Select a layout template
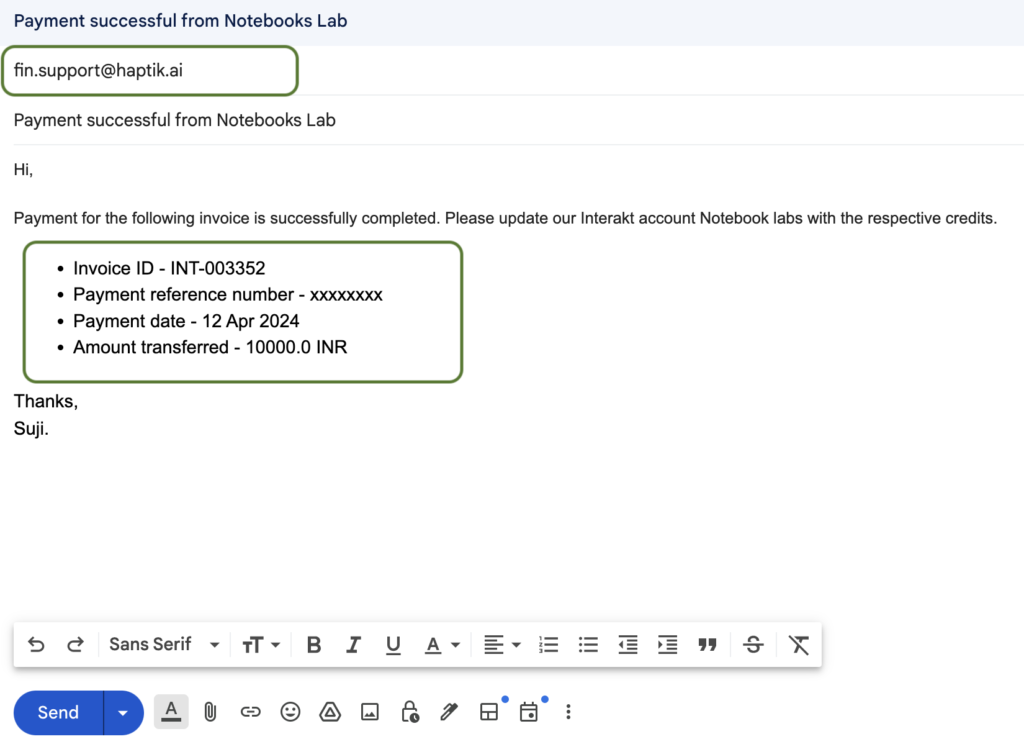 click(x=489, y=712)
